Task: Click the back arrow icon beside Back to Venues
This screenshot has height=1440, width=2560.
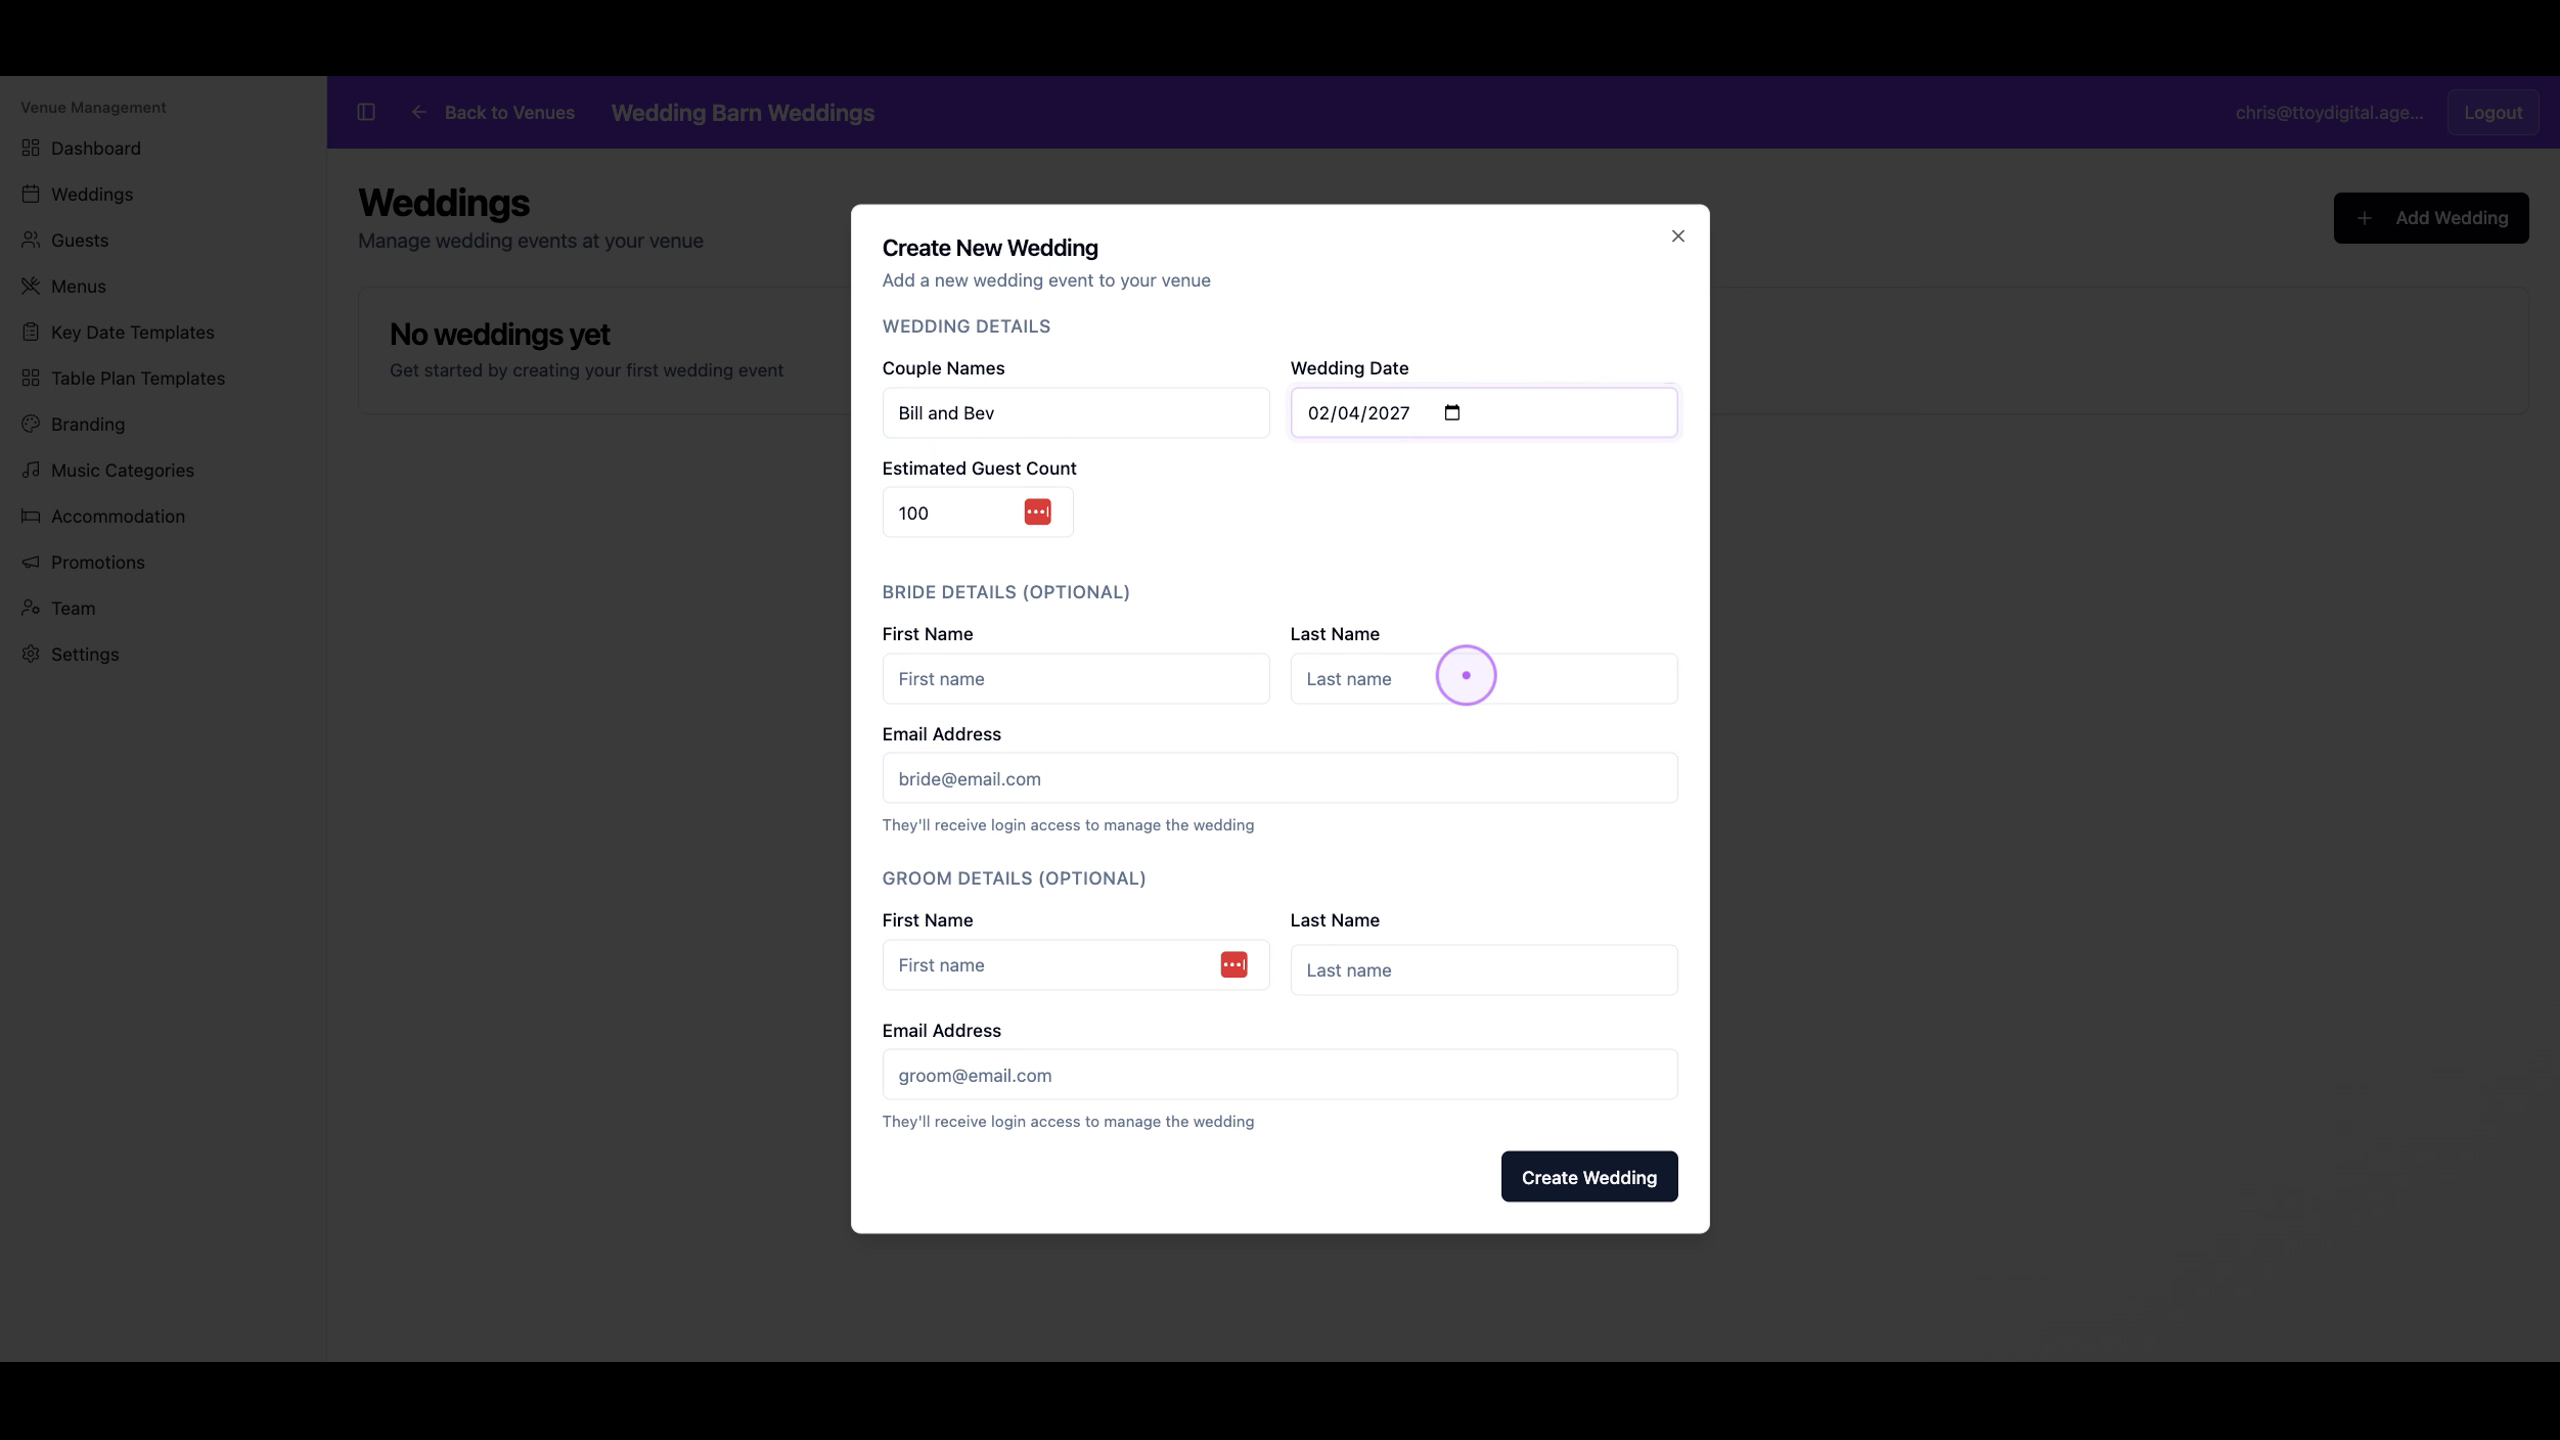Action: click(x=419, y=112)
